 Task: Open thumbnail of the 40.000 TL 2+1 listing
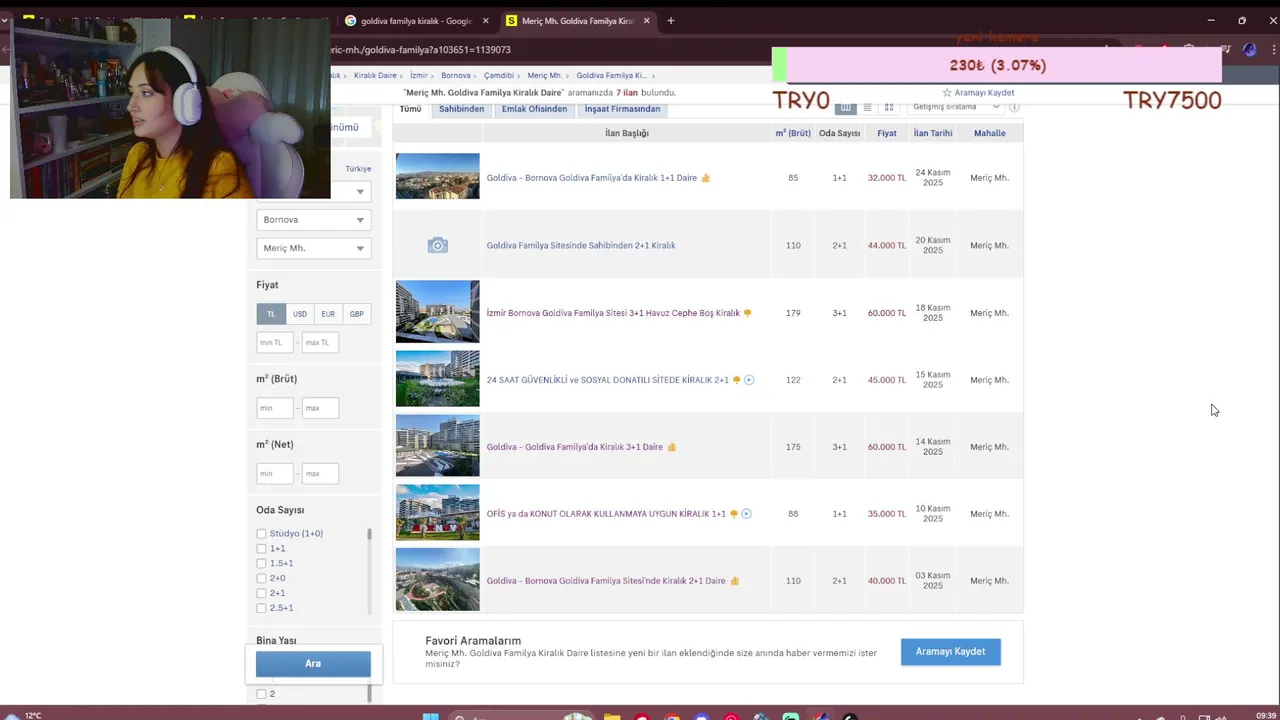click(x=437, y=579)
